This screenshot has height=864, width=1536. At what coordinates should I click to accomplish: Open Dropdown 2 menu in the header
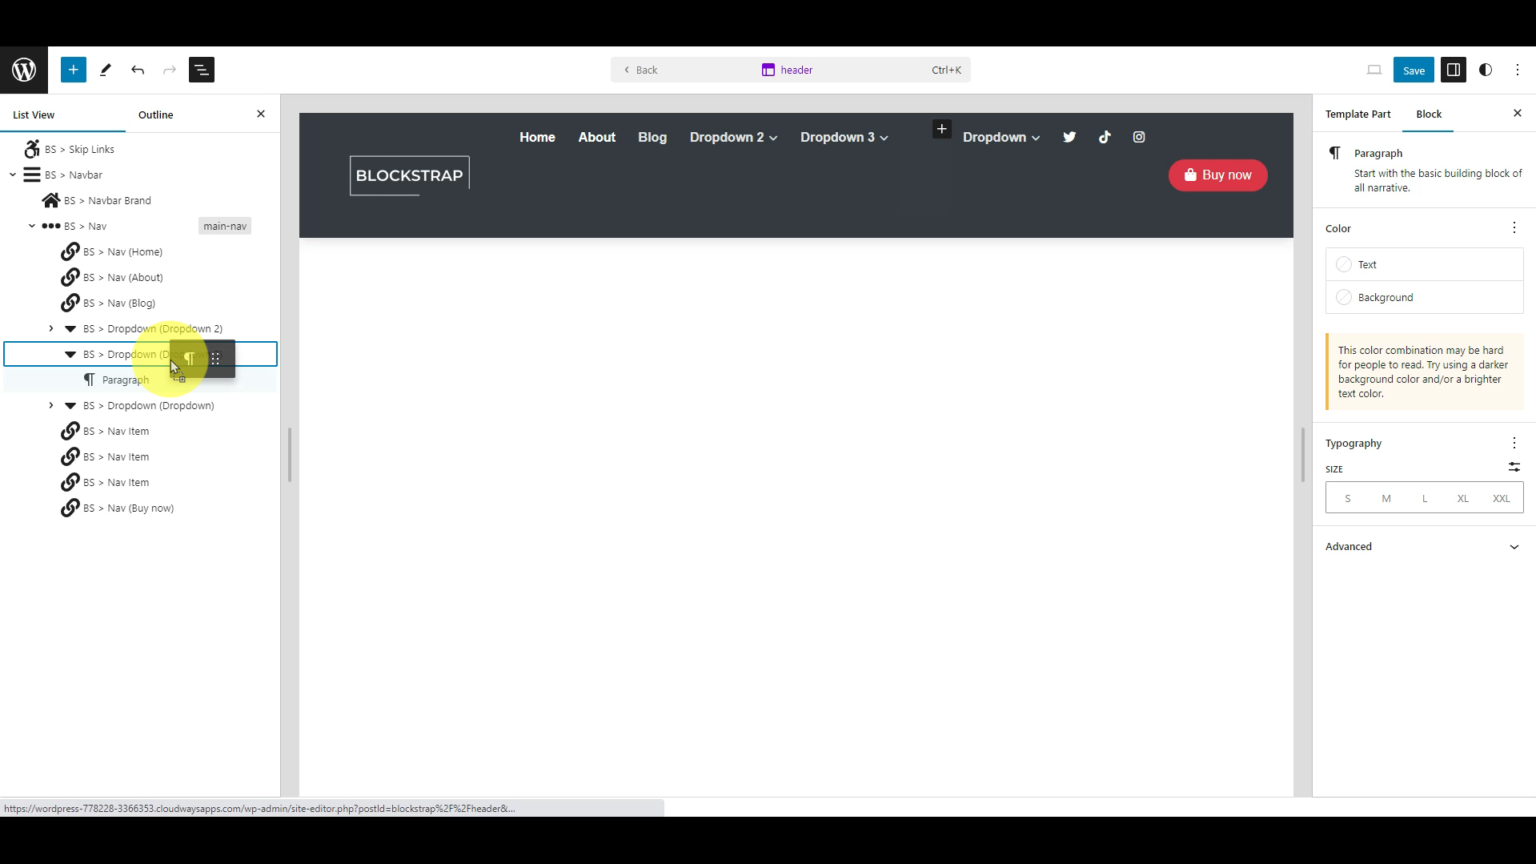[733, 137]
